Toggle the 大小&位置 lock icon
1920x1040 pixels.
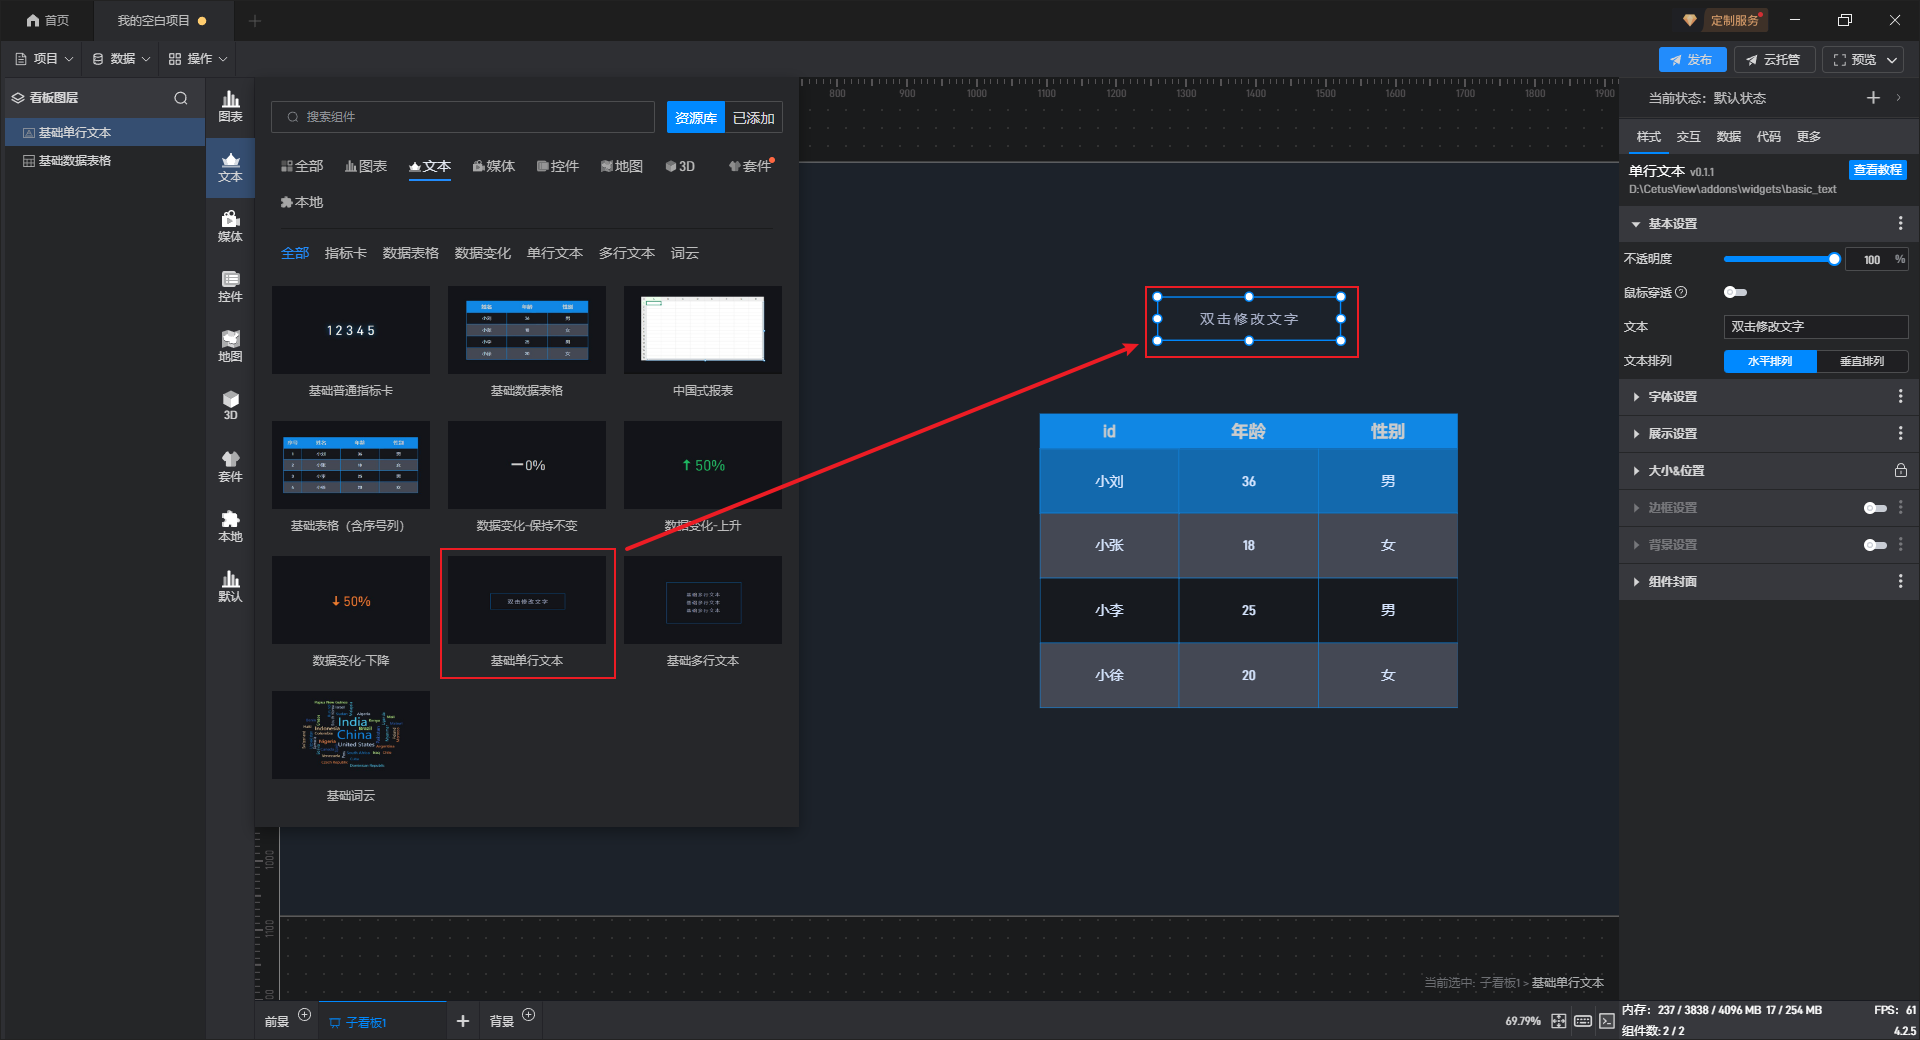coord(1900,470)
